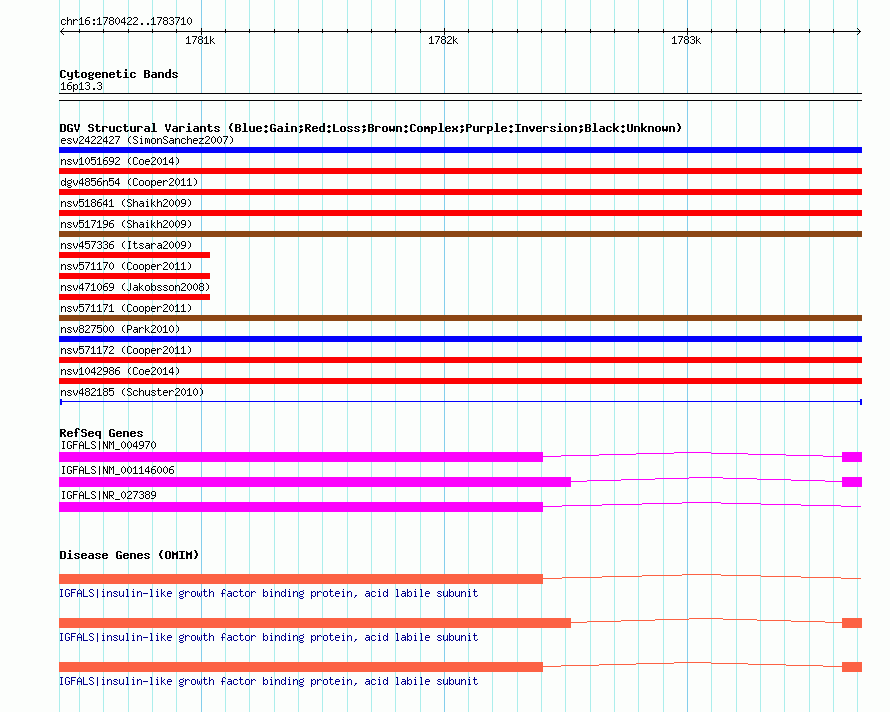
Task: Open the third IGFALS OMIM disease gene link
Action: pyautogui.click(x=268, y=681)
